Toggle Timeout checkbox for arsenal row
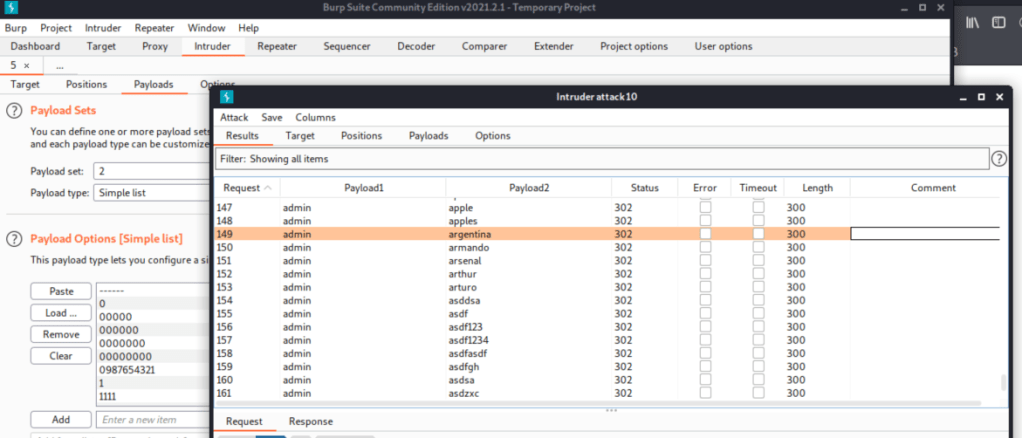This screenshot has height=438, width=1022. [x=759, y=261]
